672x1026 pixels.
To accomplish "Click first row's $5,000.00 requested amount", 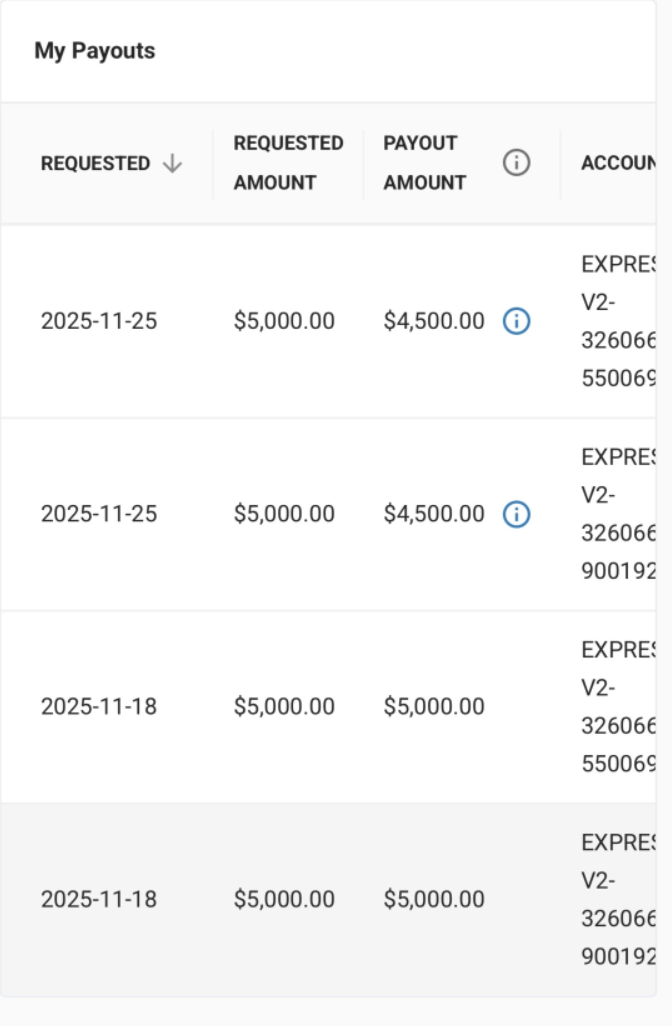I will click(x=284, y=321).
